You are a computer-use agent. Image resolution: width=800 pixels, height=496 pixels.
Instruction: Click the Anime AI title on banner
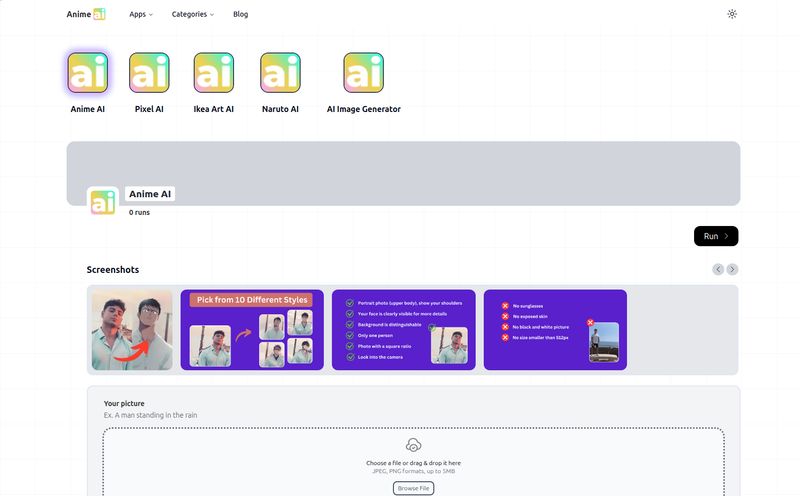pos(150,194)
